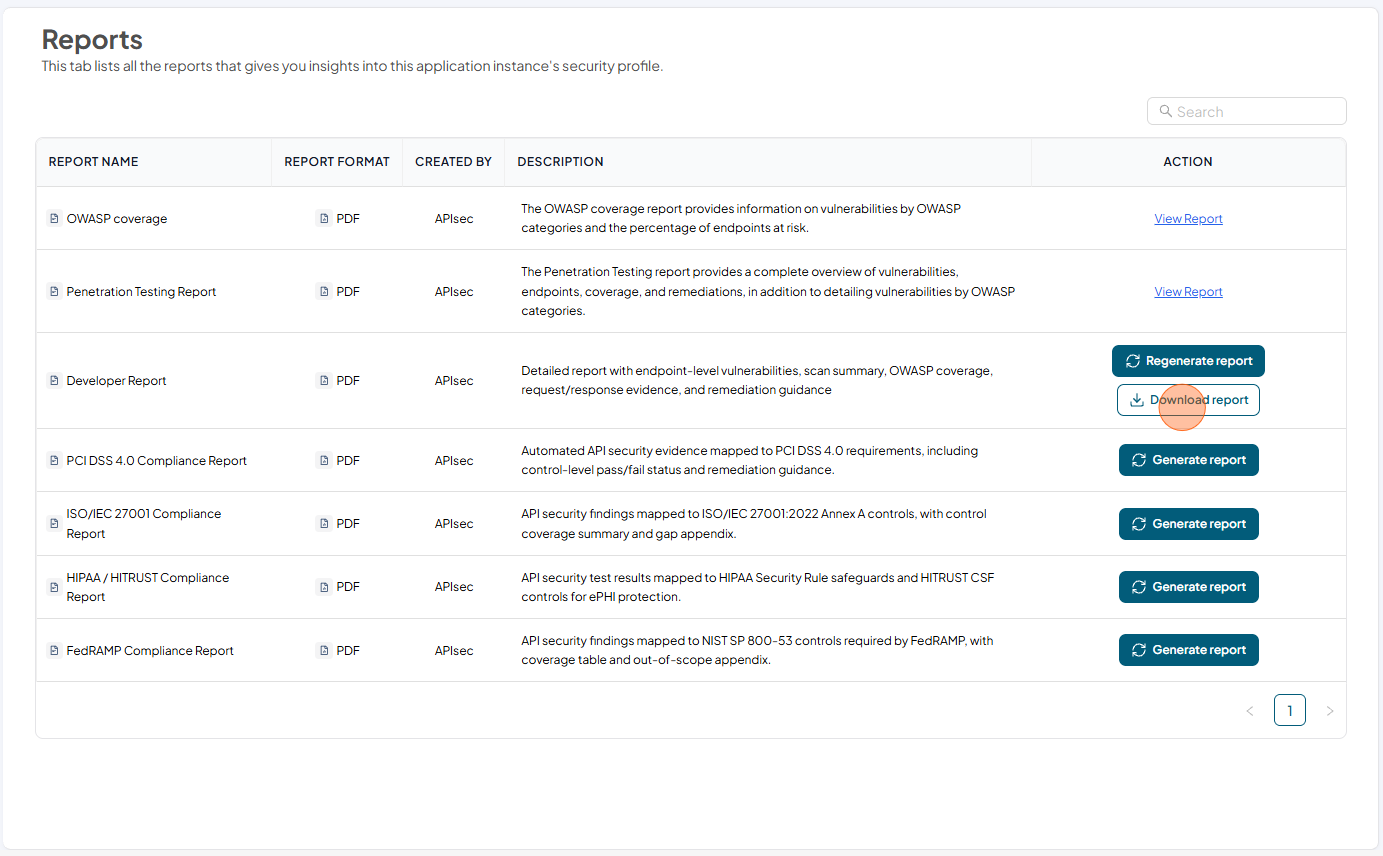Go to the previous page with the left arrow

click(x=1249, y=711)
